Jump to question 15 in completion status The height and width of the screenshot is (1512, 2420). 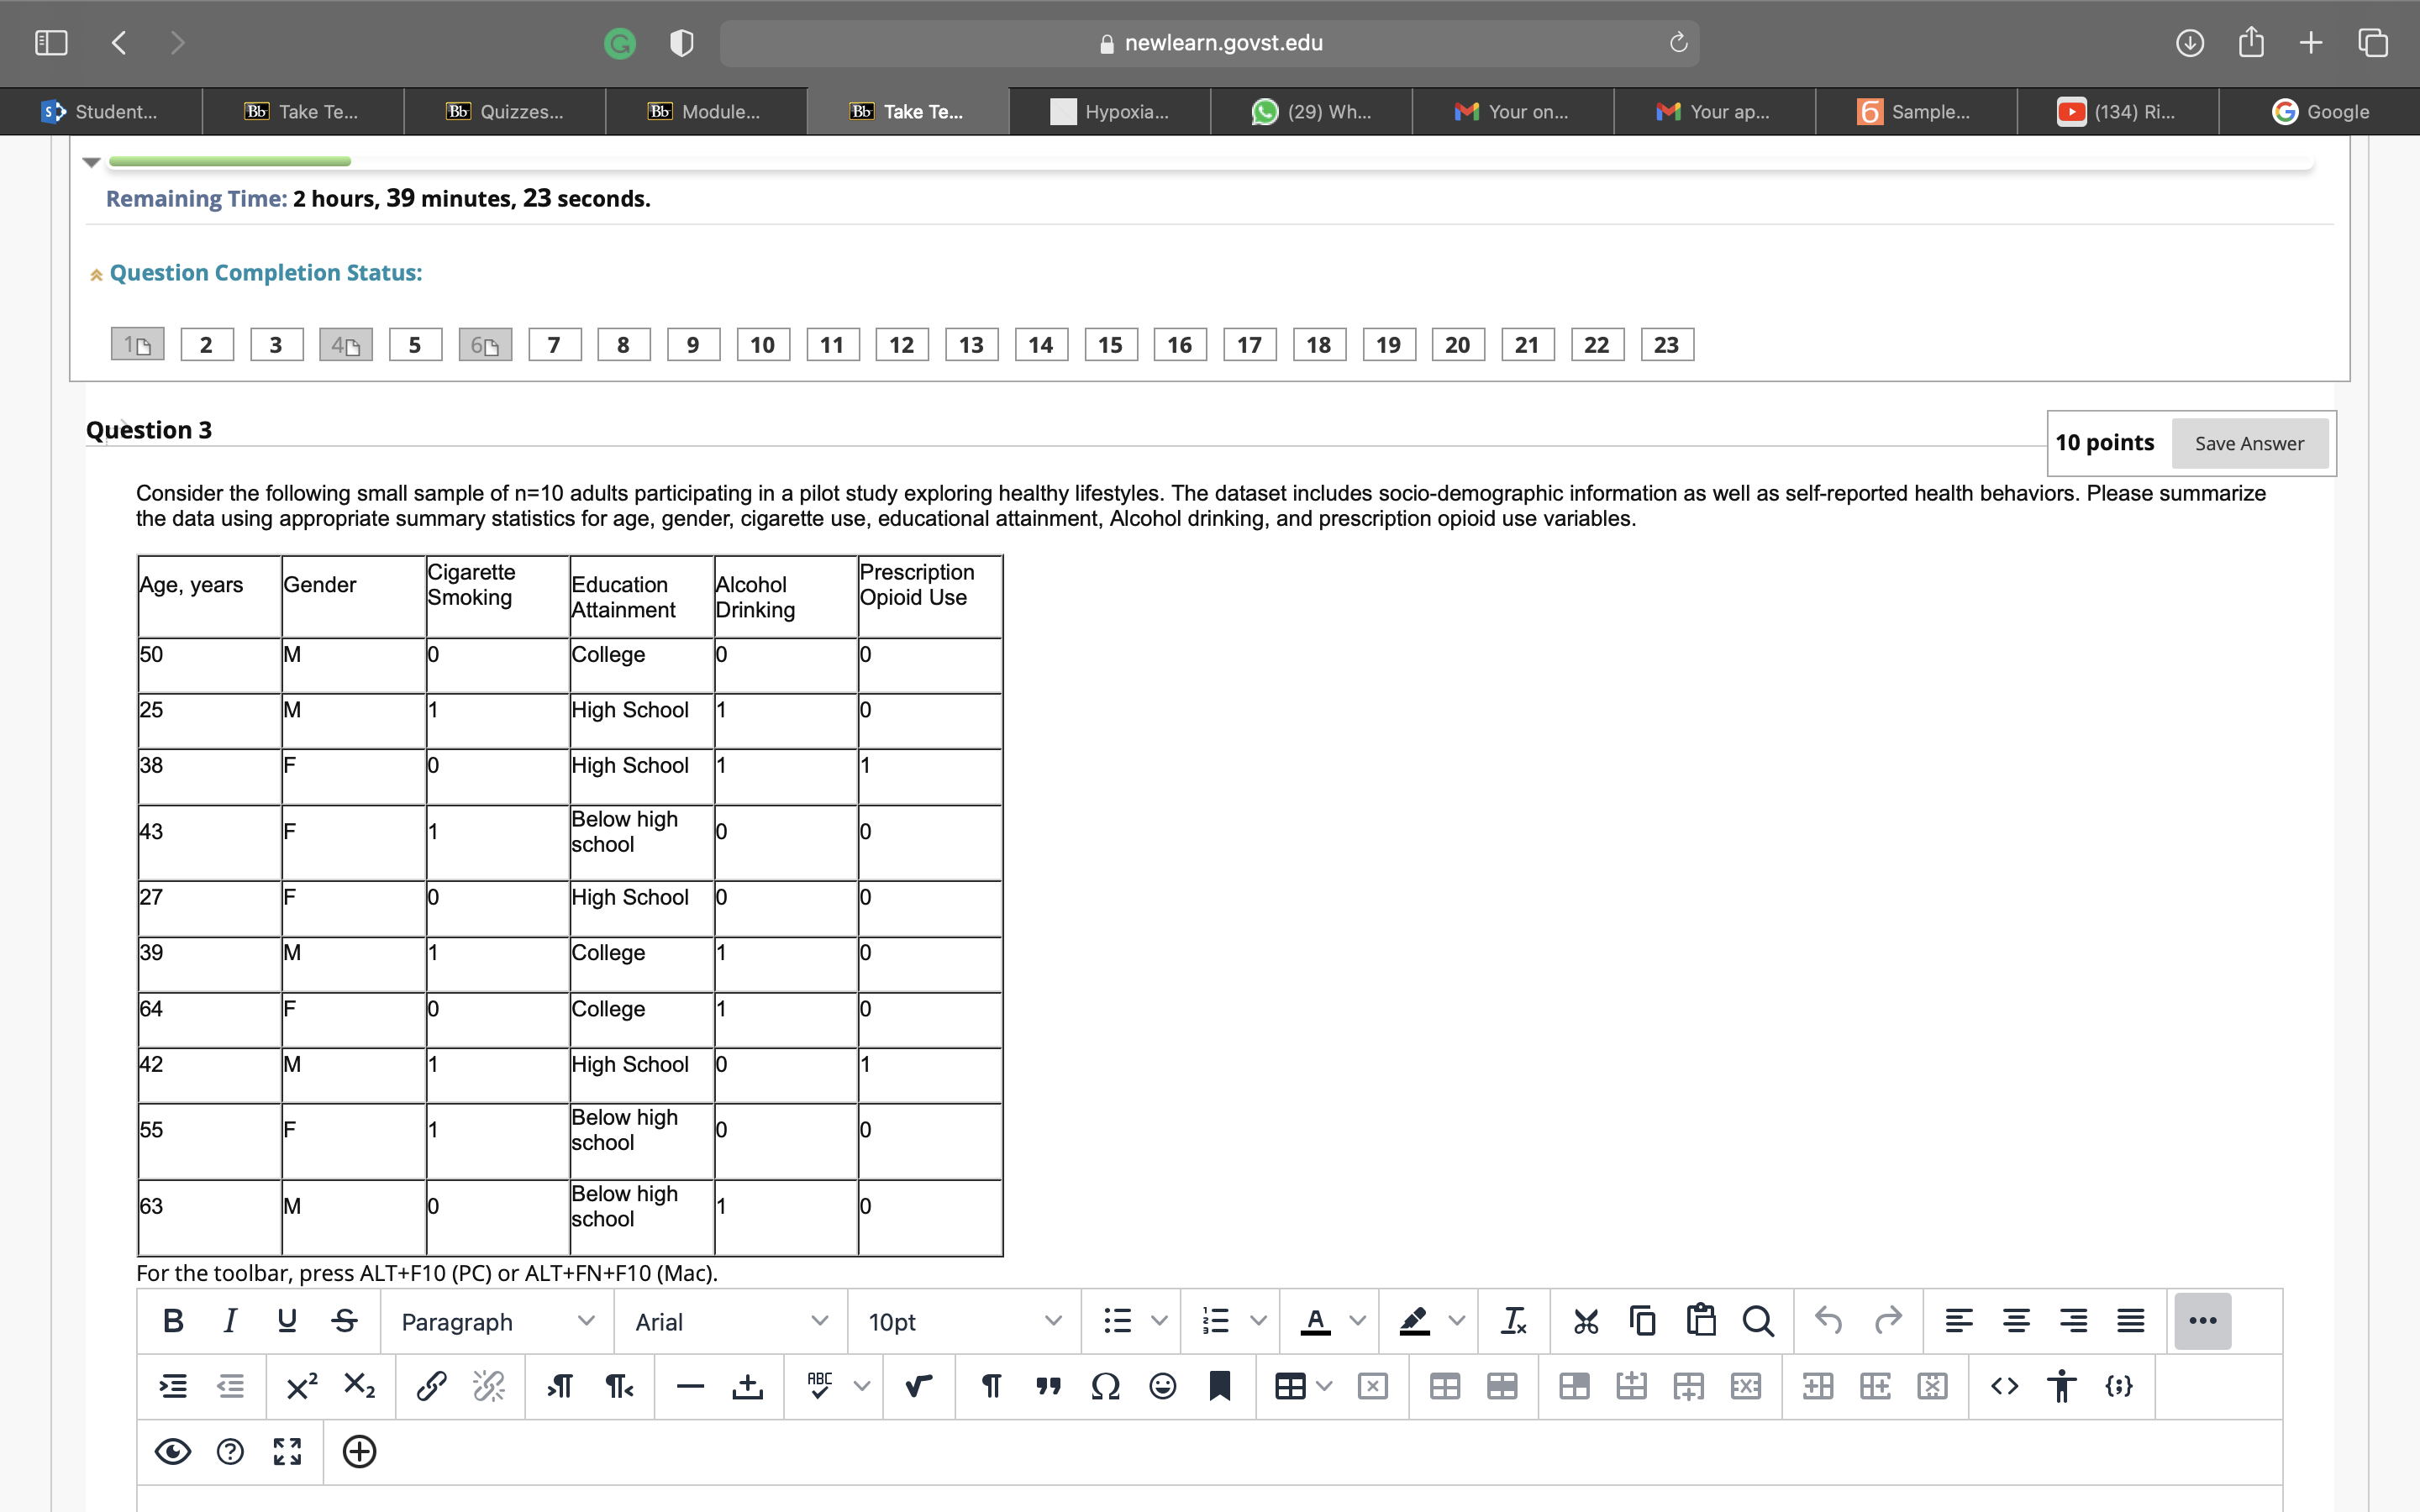point(1110,344)
